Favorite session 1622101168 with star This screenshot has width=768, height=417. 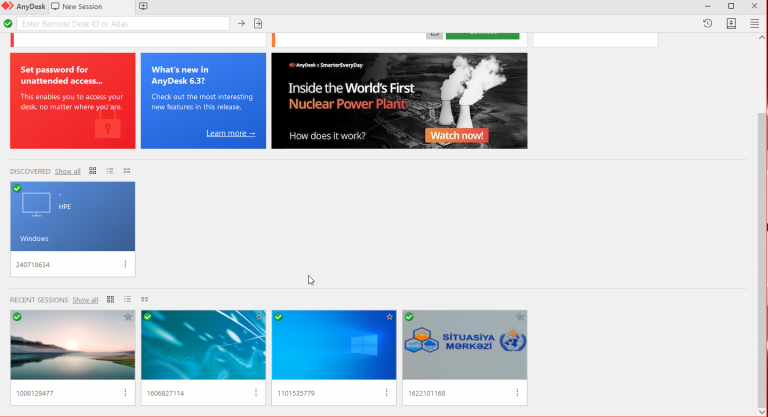coord(520,317)
